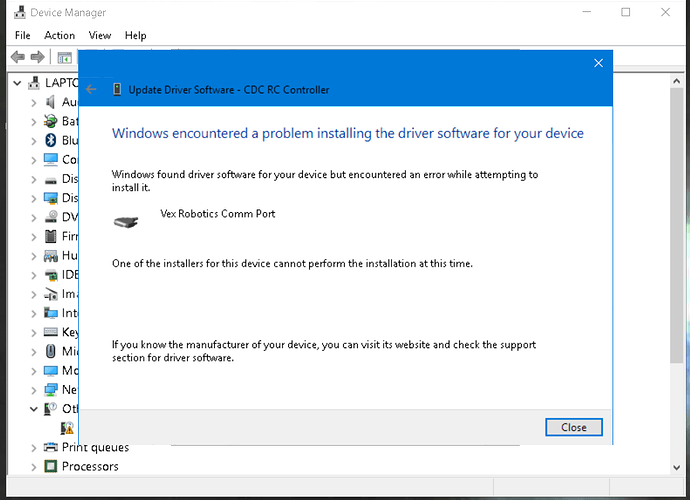Expand the Human Interface Devices chevron
The height and width of the screenshot is (500, 690).
pos(34,256)
